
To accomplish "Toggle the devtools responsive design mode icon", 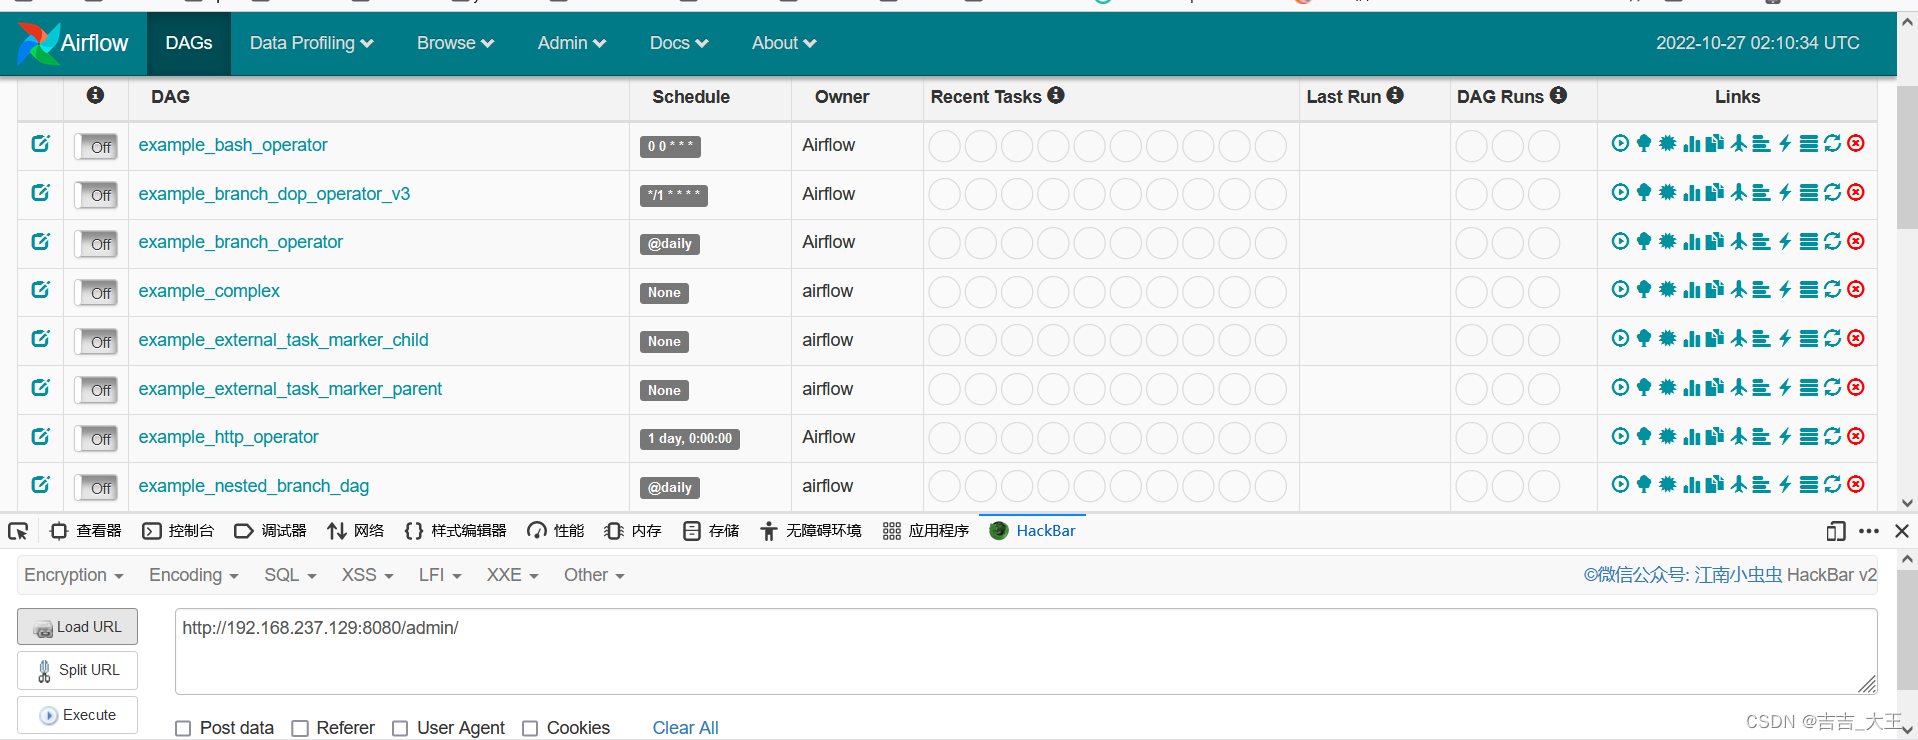I will pyautogui.click(x=1836, y=531).
